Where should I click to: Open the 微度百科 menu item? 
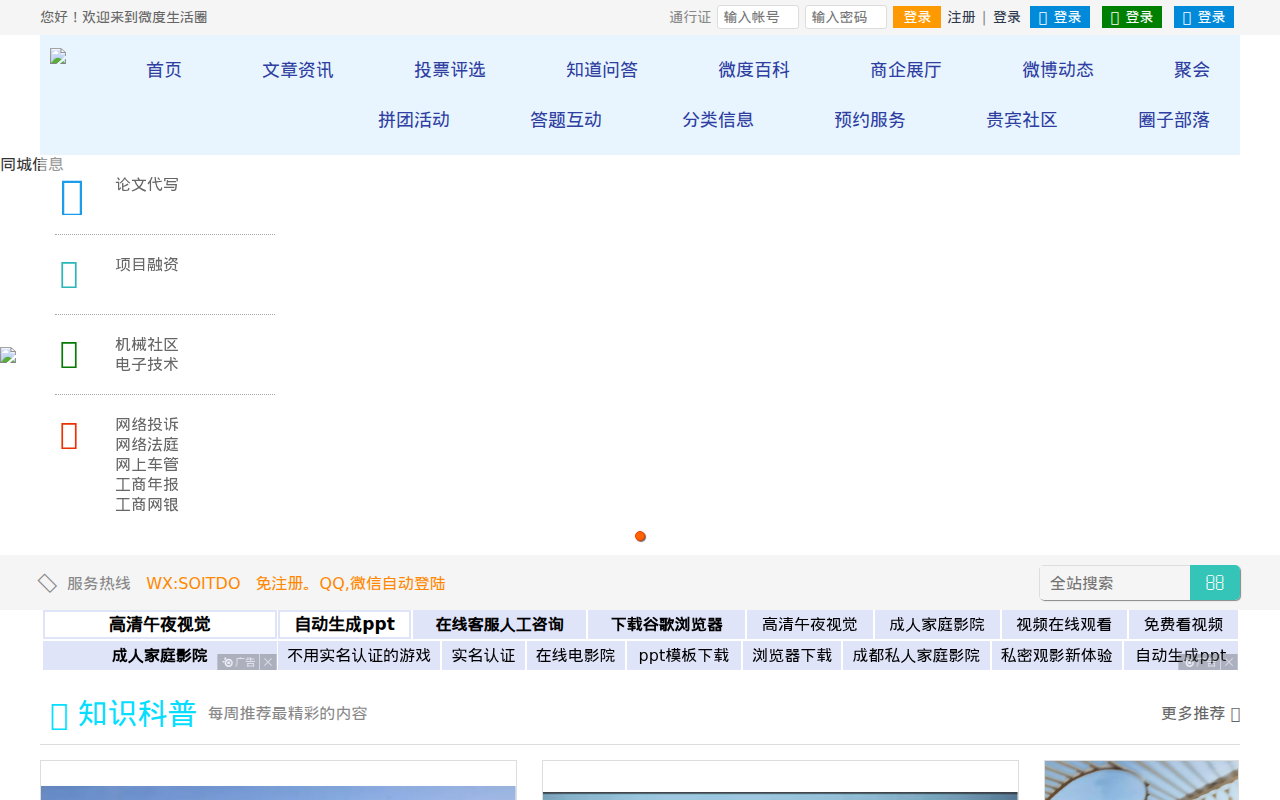pos(754,70)
